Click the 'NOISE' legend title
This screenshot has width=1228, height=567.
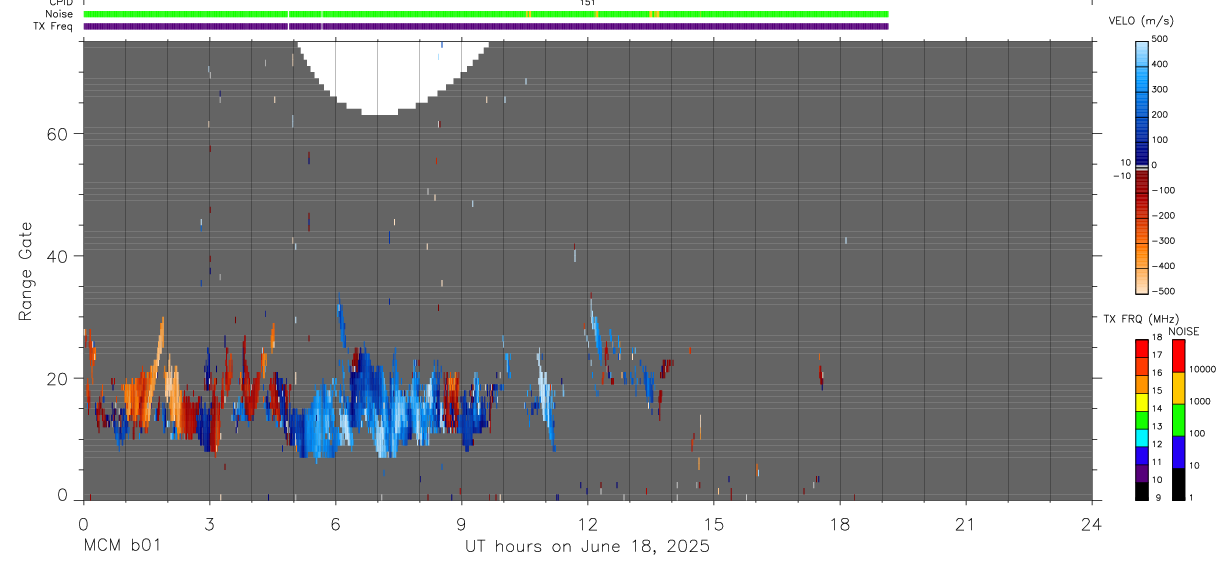point(1183,331)
